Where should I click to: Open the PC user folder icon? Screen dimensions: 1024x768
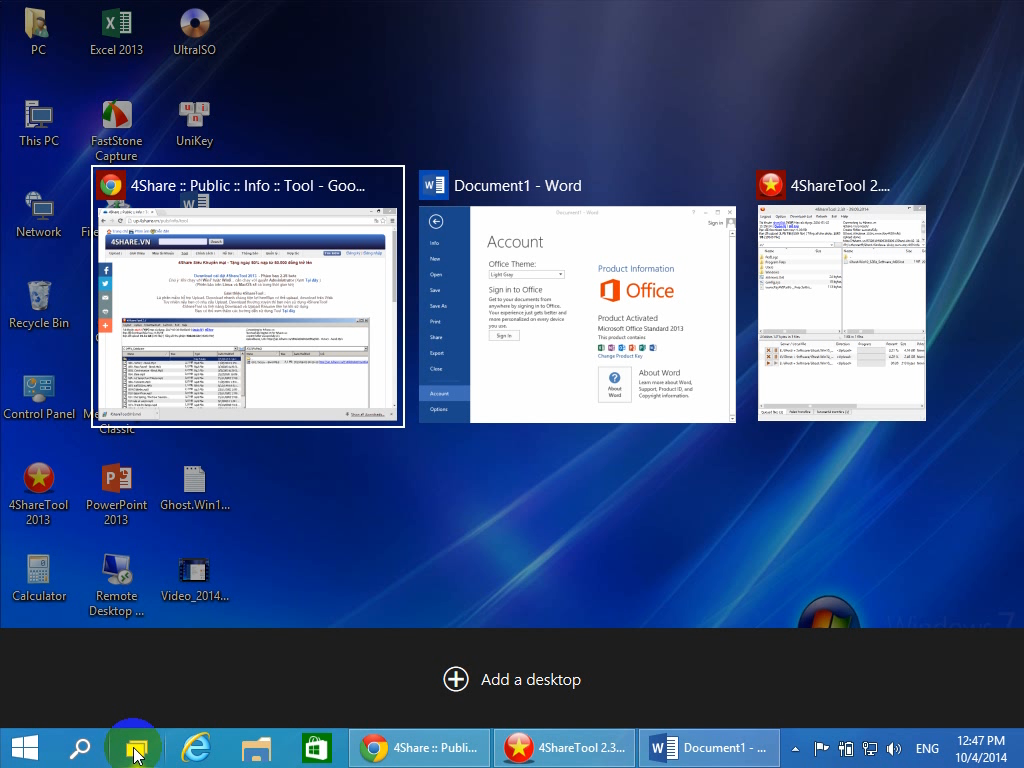[x=39, y=31]
